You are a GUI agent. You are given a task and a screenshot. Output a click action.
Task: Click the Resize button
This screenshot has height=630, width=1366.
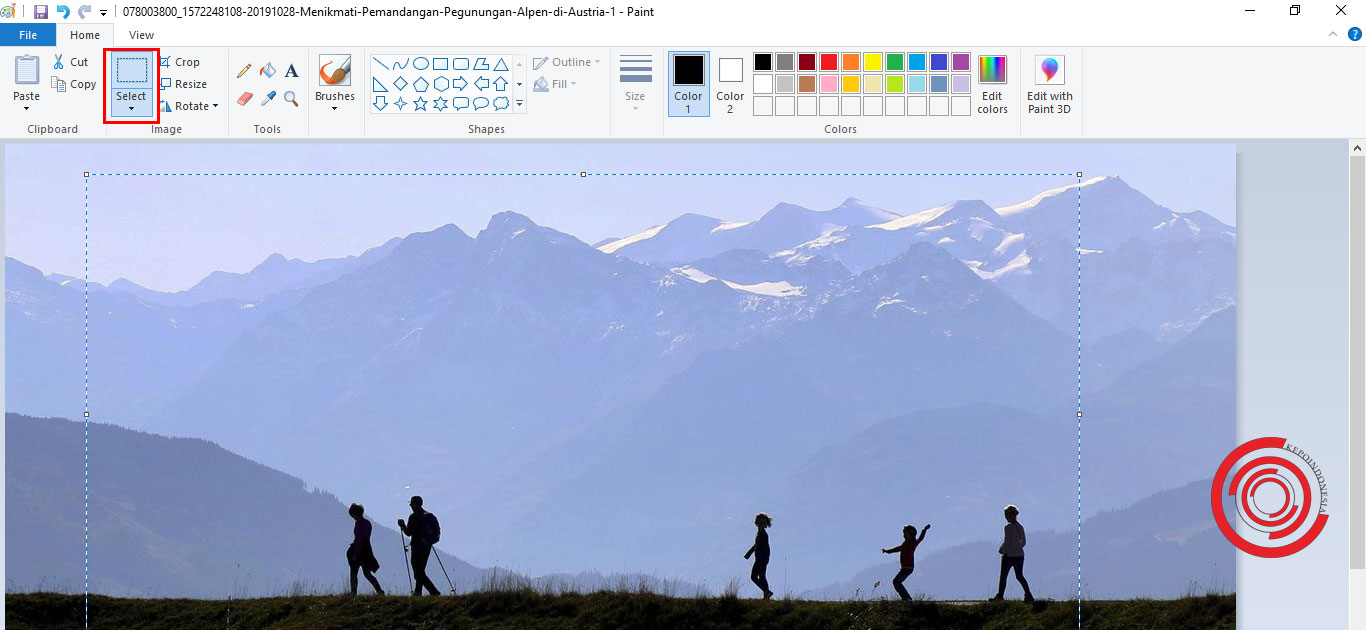coord(186,83)
